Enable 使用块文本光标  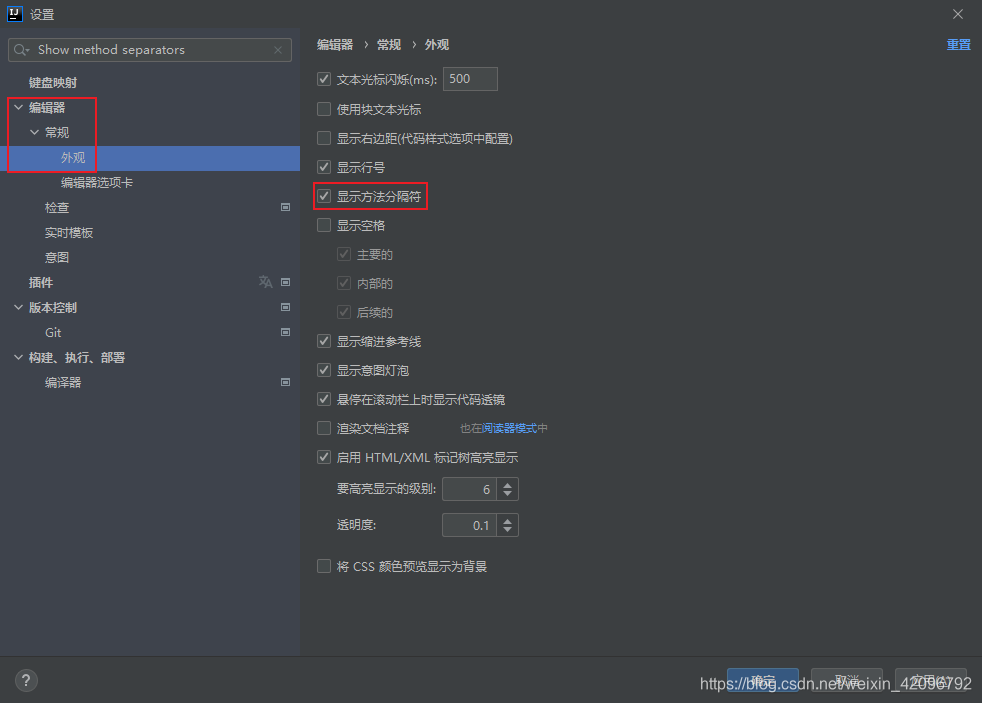pos(324,108)
